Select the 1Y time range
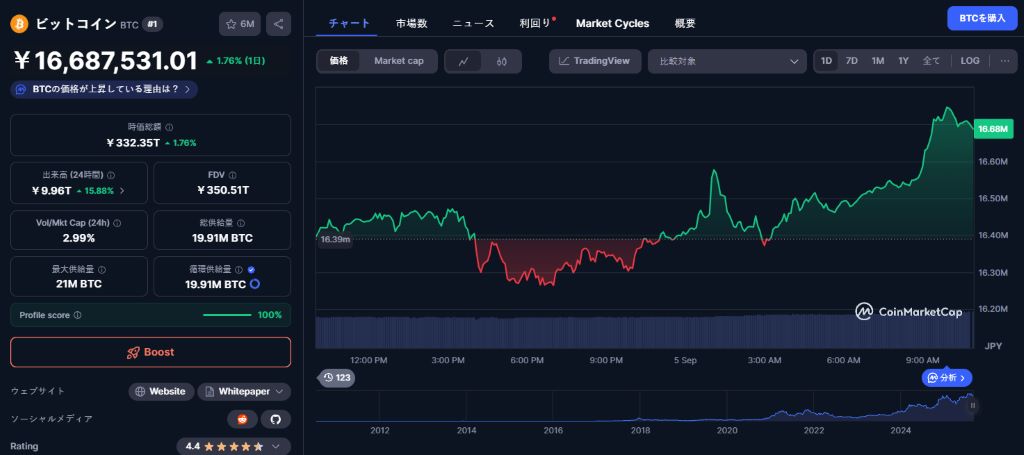Screen dimensions: 1024x455 [x=903, y=61]
